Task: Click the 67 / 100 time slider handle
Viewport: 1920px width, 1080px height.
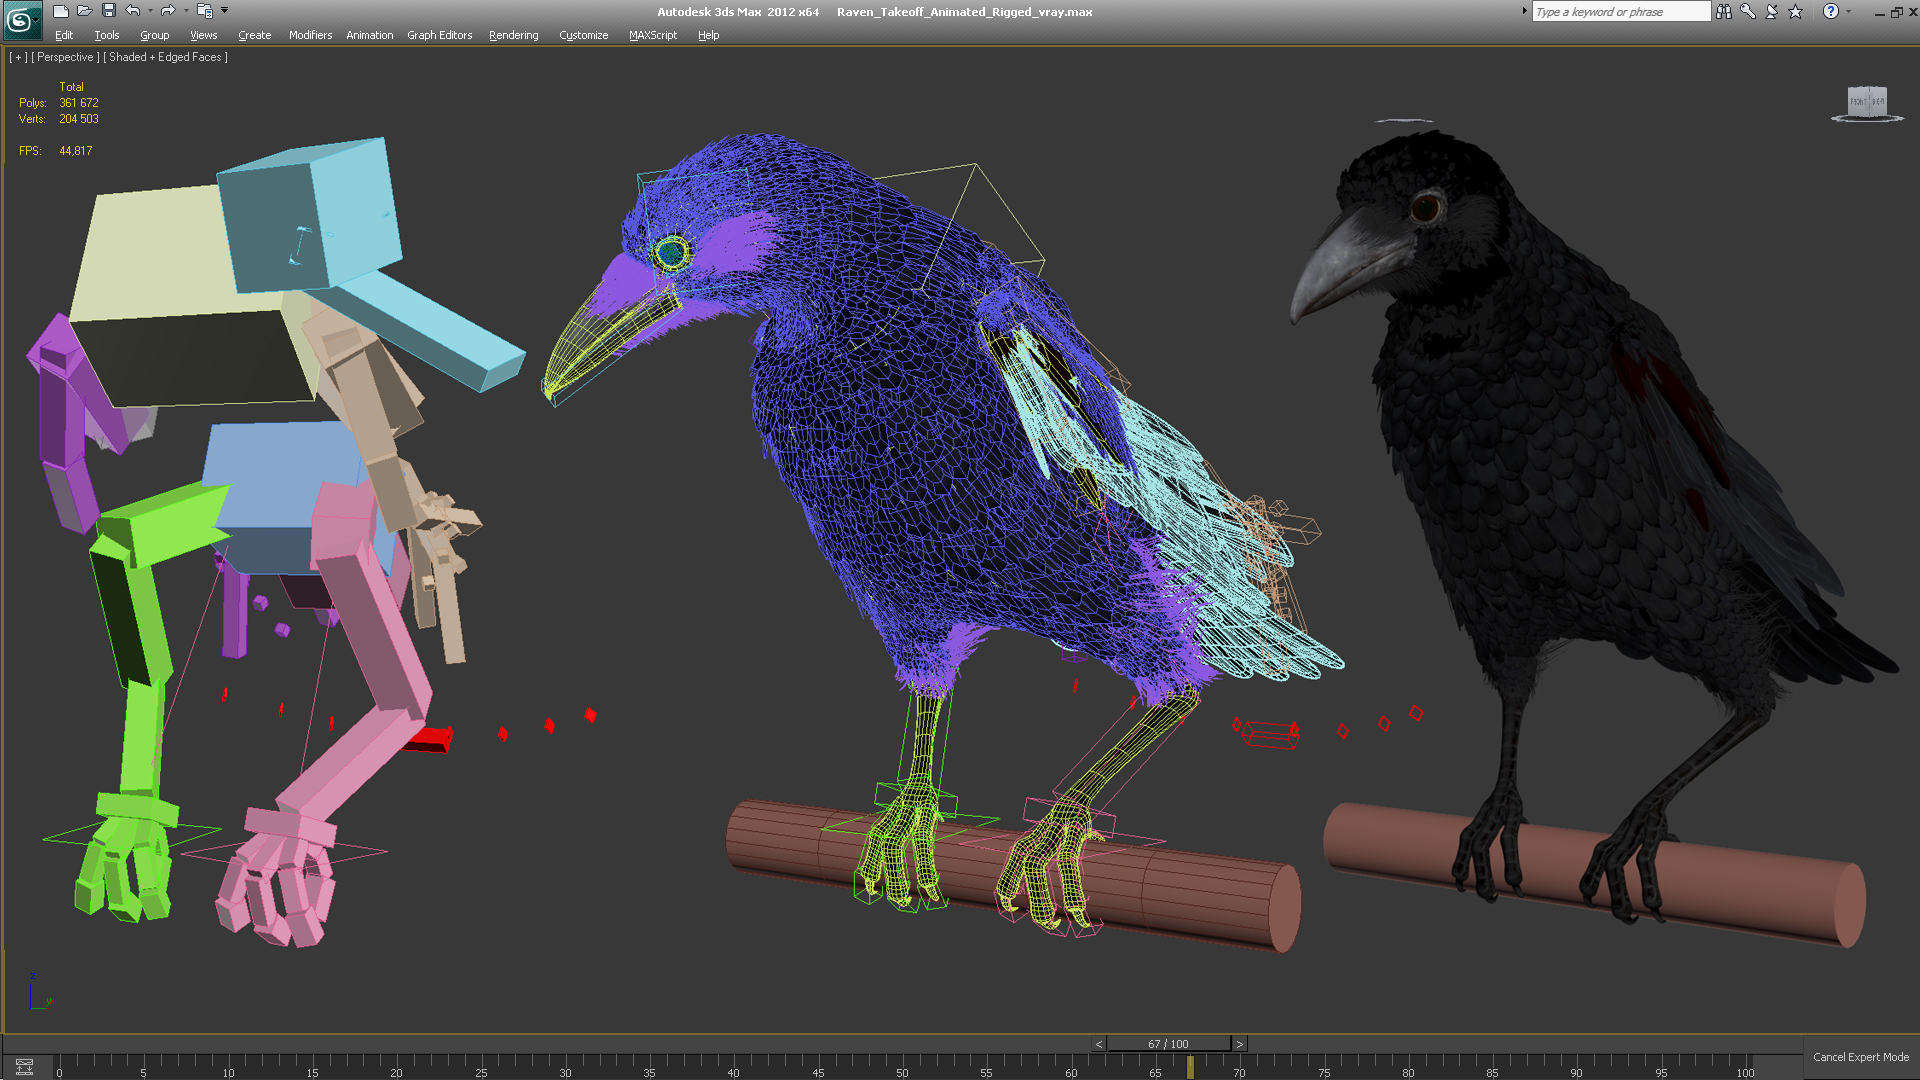Action: pyautogui.click(x=1168, y=1044)
